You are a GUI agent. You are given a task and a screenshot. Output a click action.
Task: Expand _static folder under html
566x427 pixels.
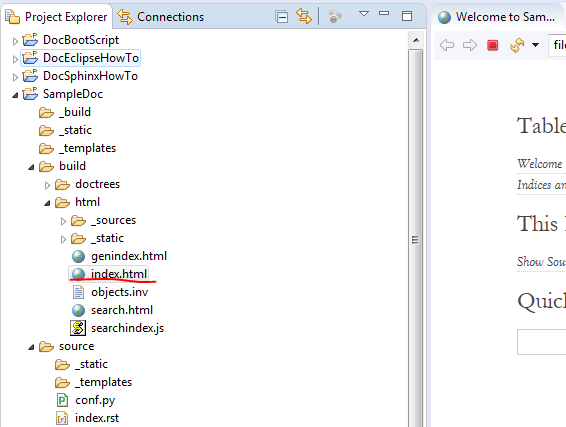pyautogui.click(x=63, y=239)
